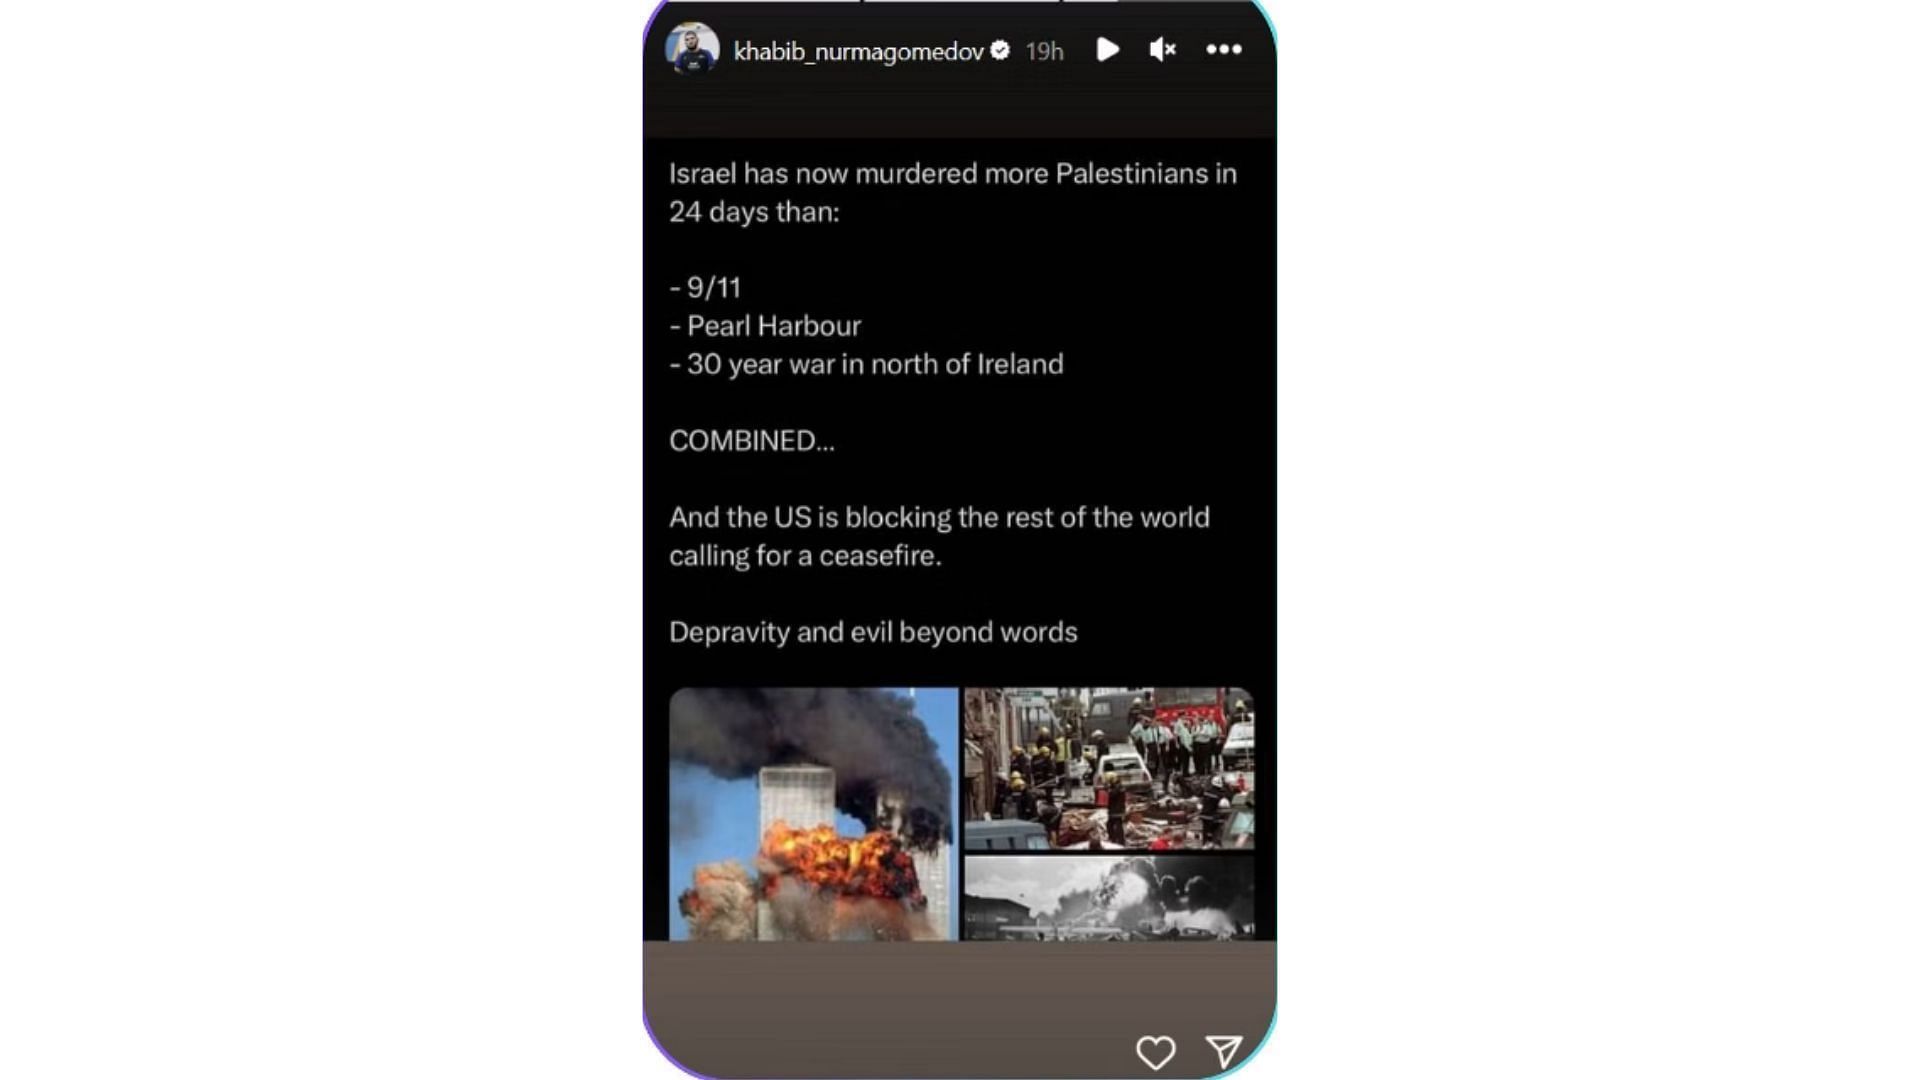Viewport: 1920px width, 1080px height.
Task: Click the khabib_nurmagomedov username link
Action: [x=858, y=51]
